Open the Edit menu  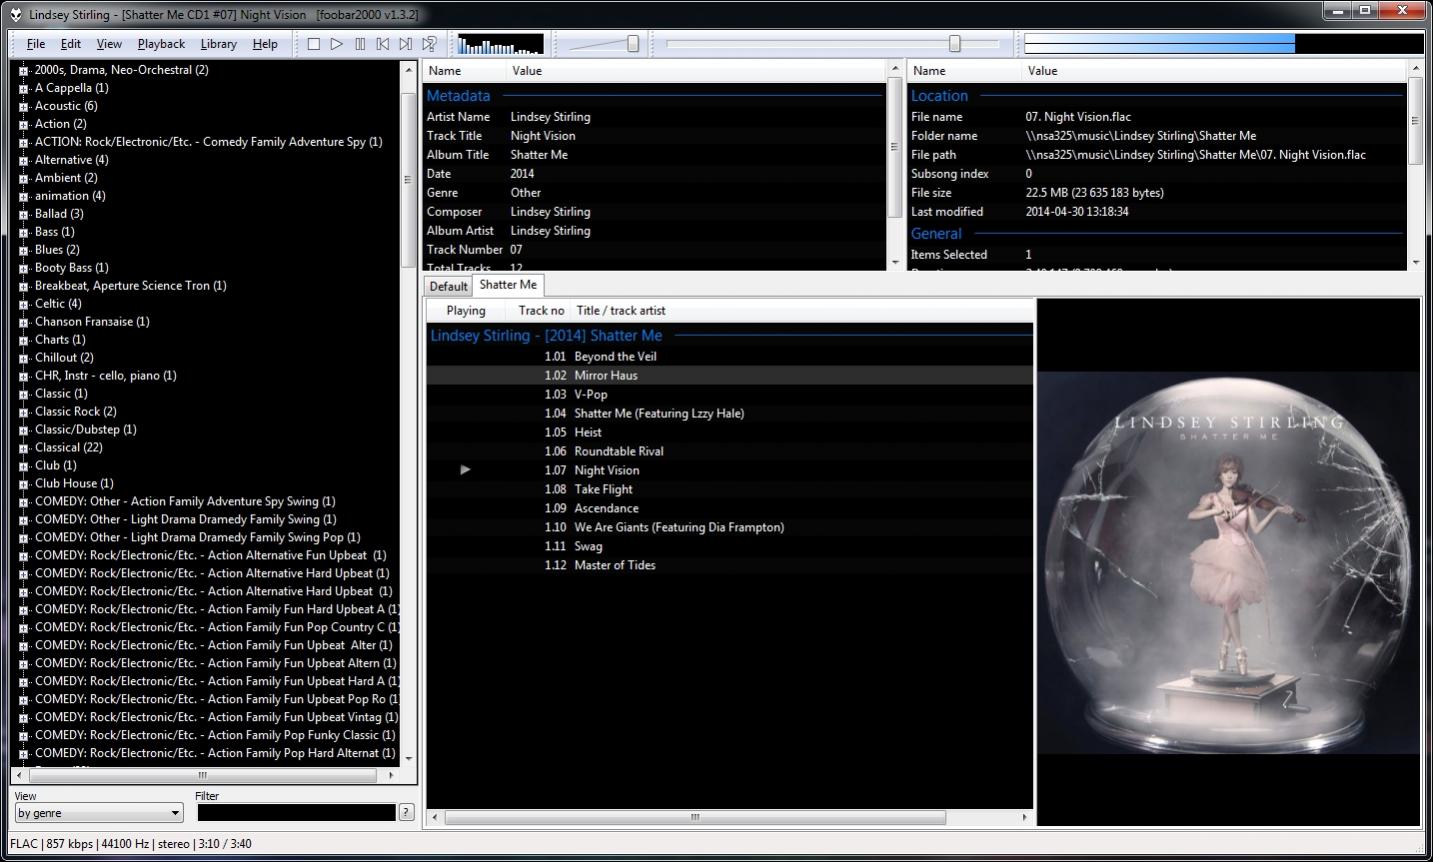tap(71, 44)
